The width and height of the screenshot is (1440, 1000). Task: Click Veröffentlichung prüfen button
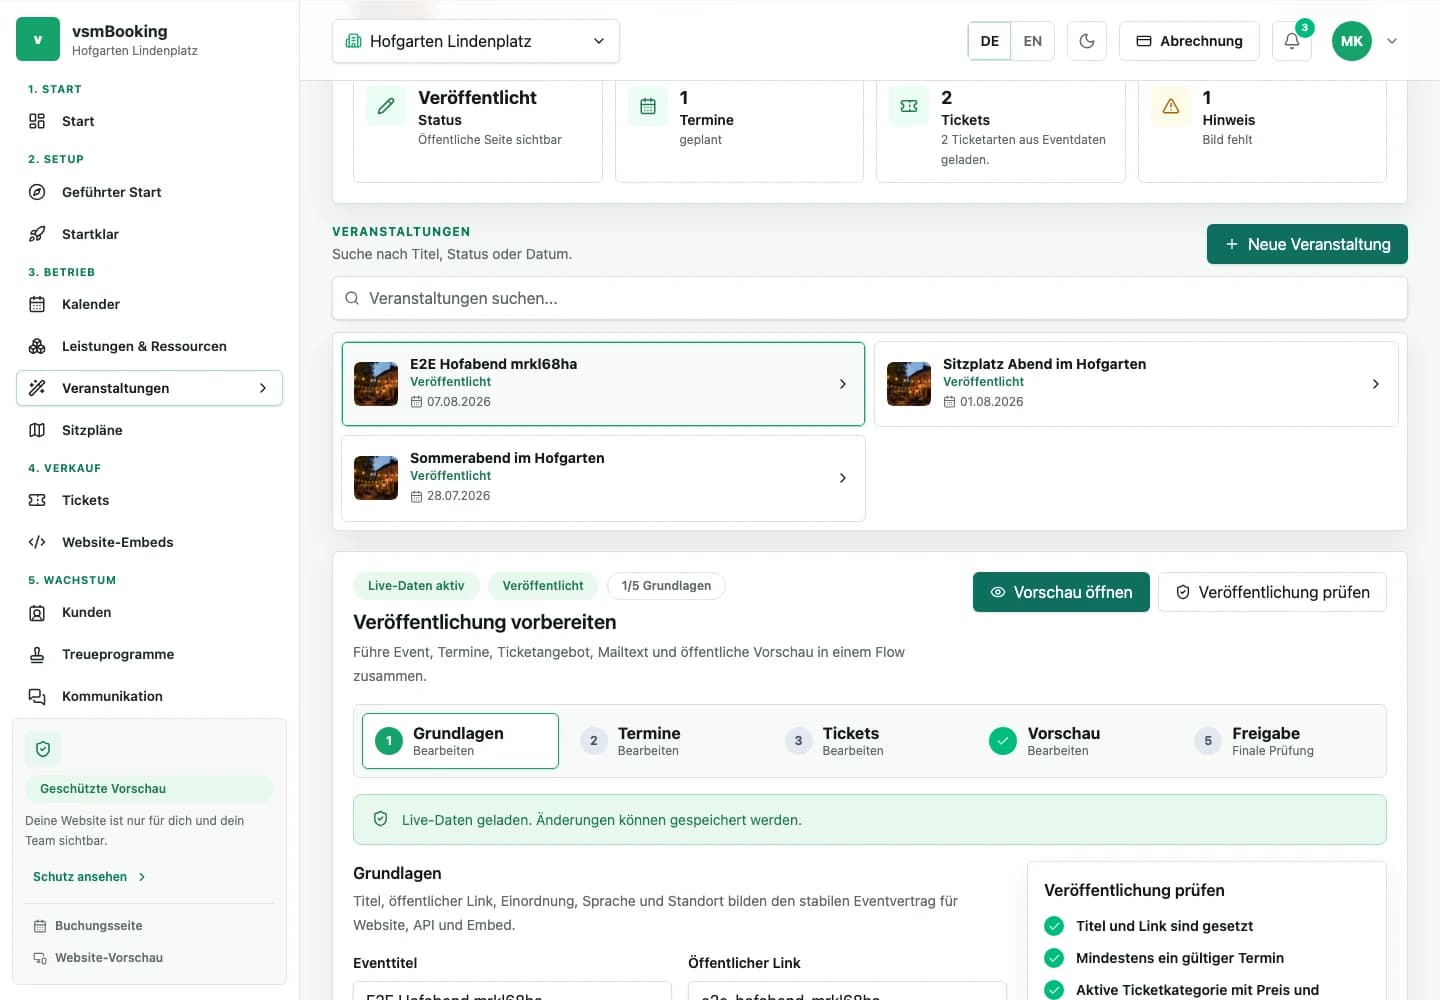pyautogui.click(x=1272, y=592)
